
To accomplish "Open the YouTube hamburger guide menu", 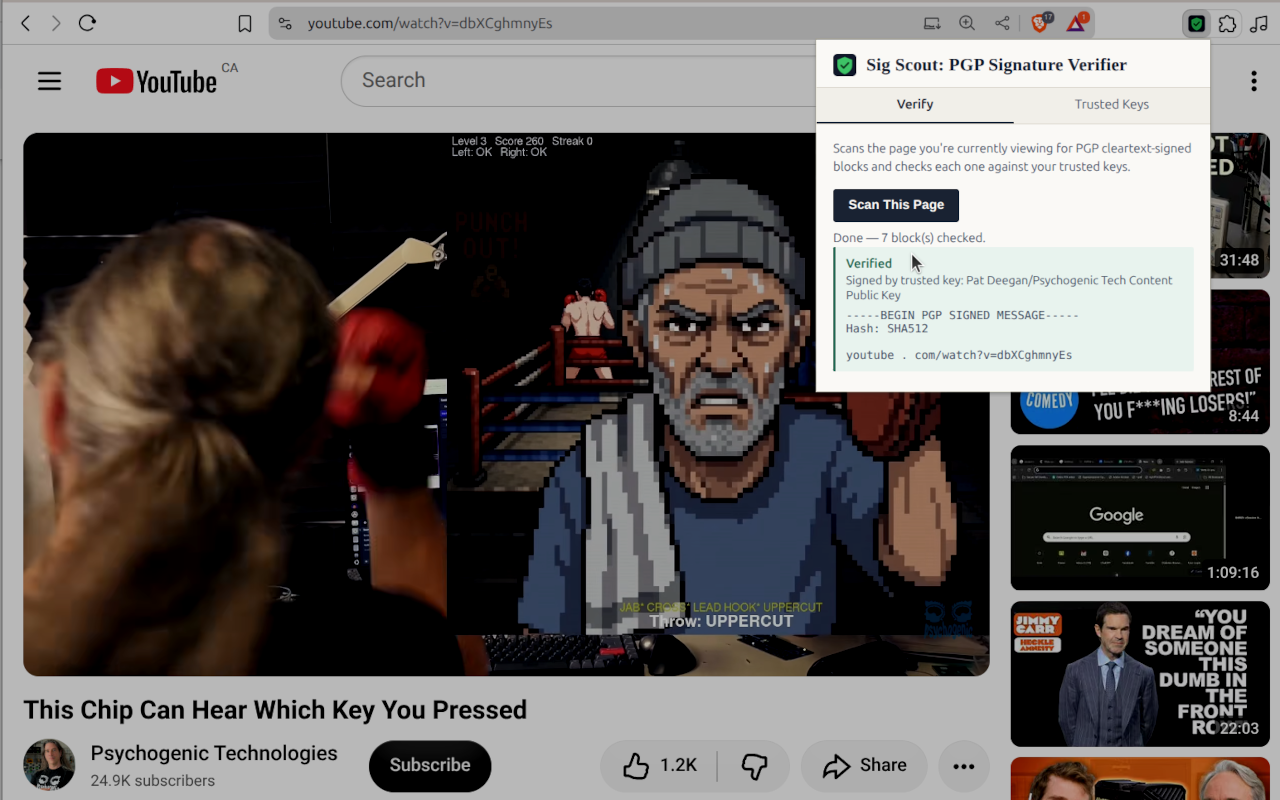I will tap(50, 81).
